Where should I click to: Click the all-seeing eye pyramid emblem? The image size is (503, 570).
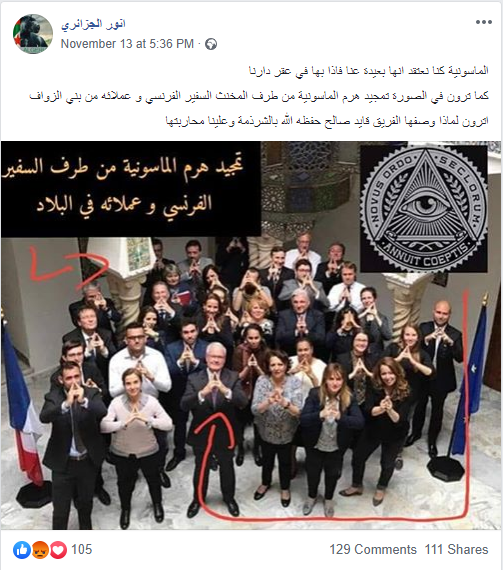tap(424, 209)
